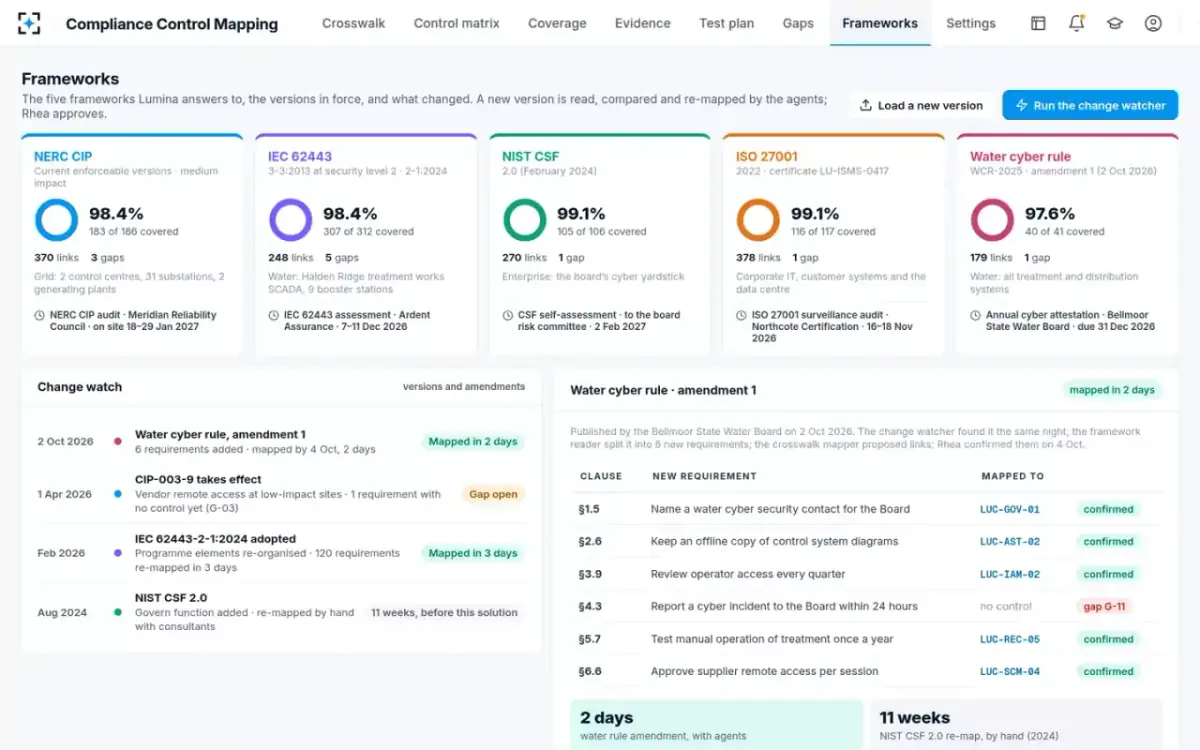1200x750 pixels.
Task: Open the user account profile icon
Action: pyautogui.click(x=1153, y=23)
